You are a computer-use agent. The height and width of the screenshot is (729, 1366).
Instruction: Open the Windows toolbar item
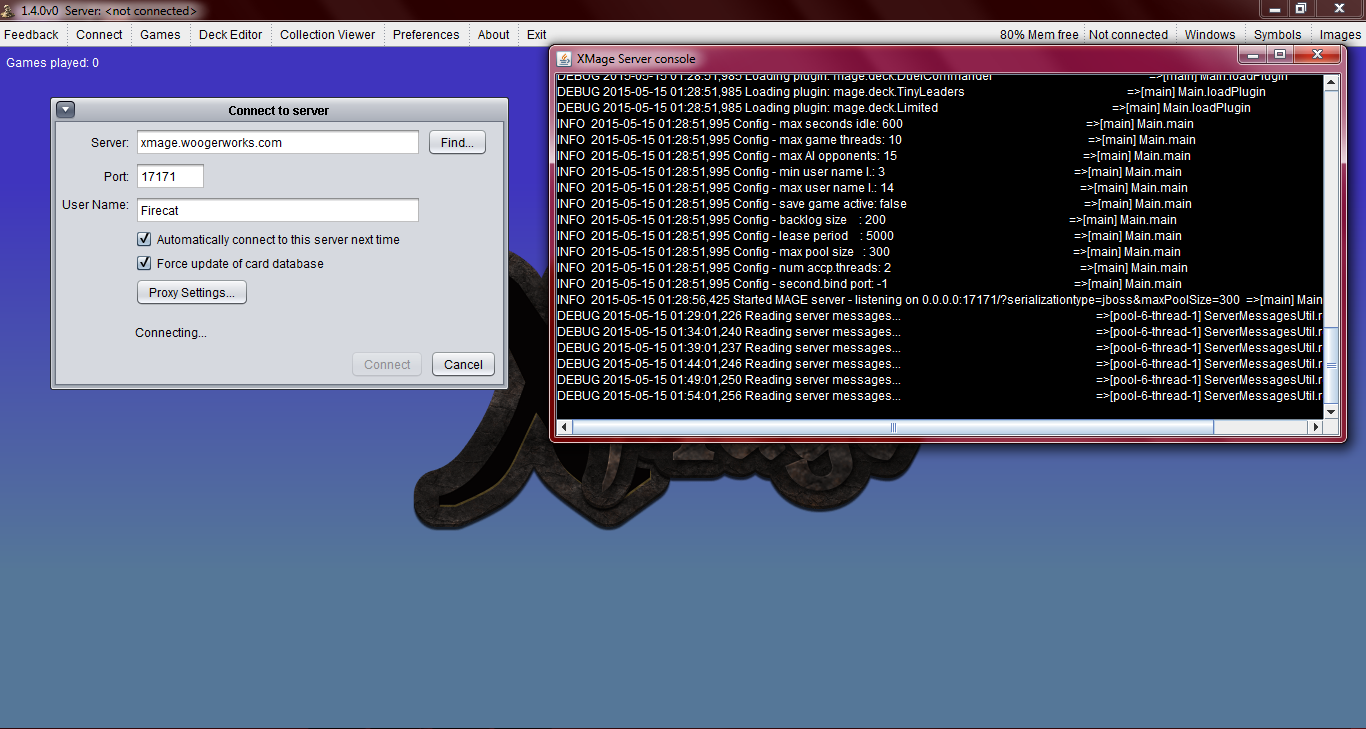click(x=1210, y=34)
